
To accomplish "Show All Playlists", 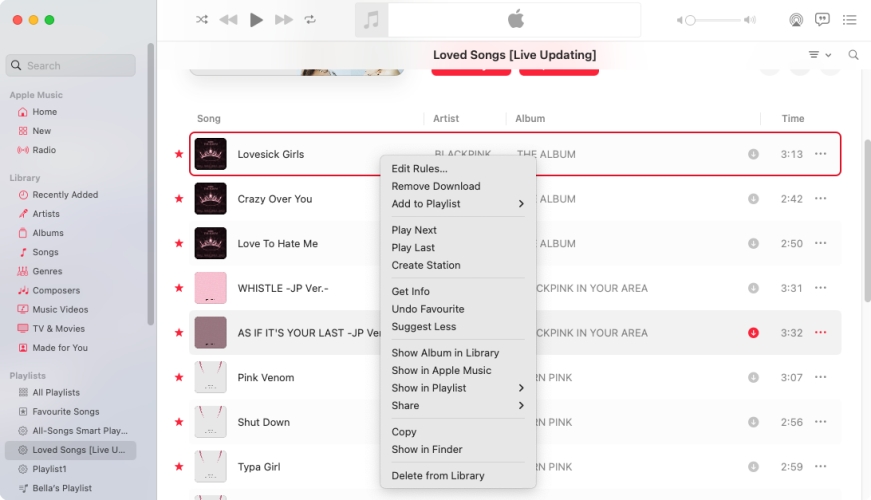I will [x=56, y=392].
